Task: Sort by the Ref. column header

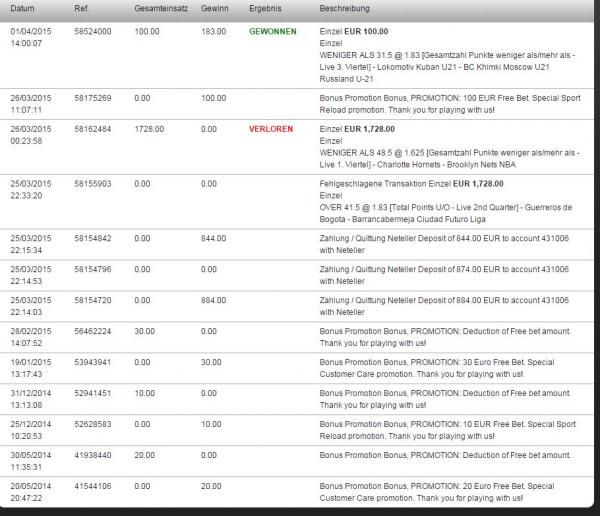Action: 82,7
